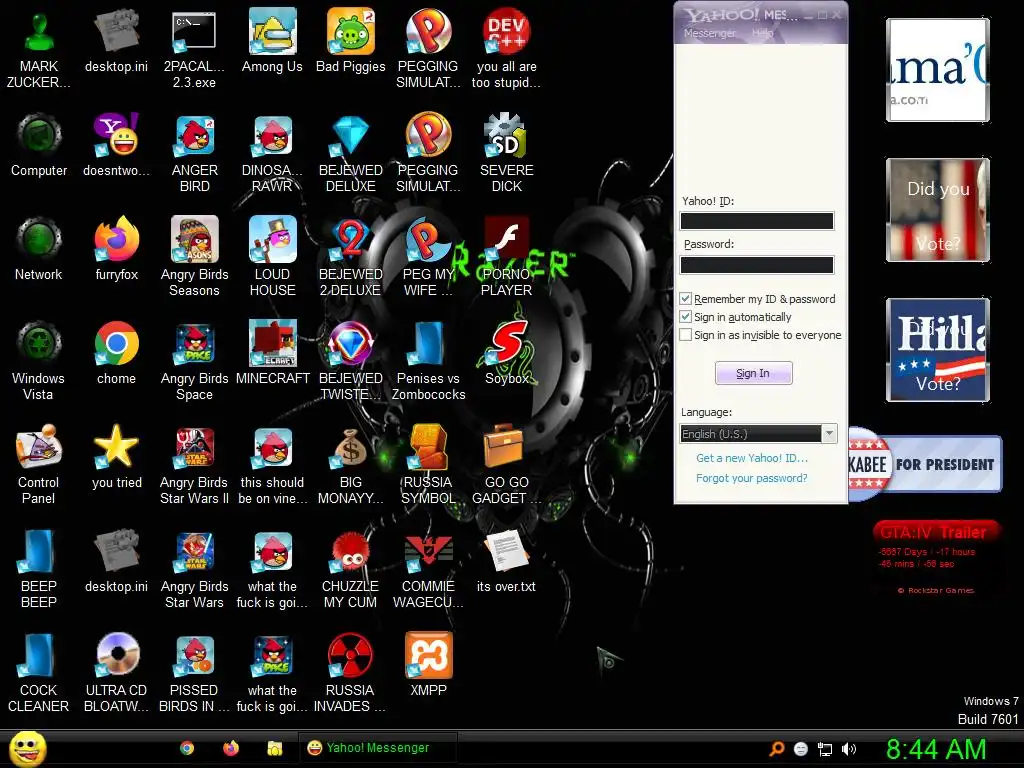Switch to Yahoo! Messenger taskbar button
Image resolution: width=1024 pixels, height=768 pixels.
377,748
